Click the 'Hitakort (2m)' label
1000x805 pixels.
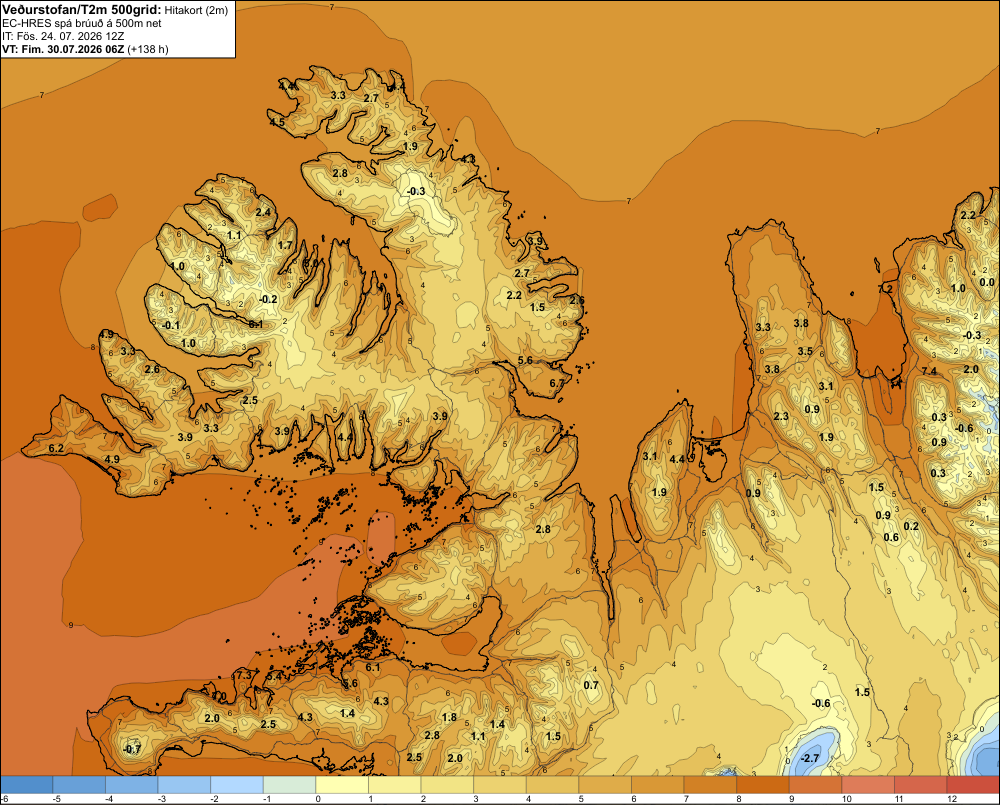(196, 10)
